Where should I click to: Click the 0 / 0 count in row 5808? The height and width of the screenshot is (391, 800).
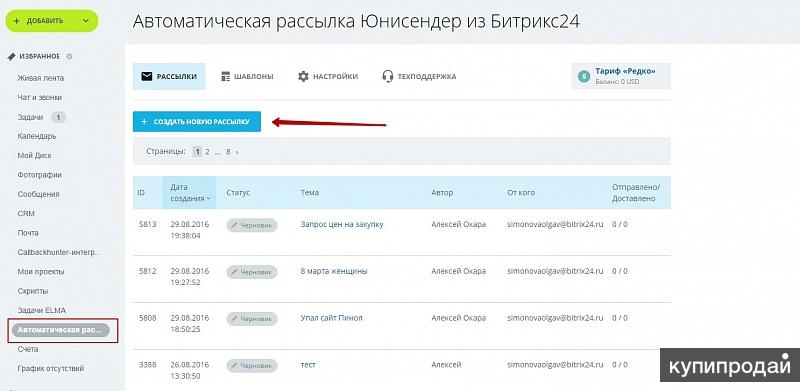tap(620, 318)
